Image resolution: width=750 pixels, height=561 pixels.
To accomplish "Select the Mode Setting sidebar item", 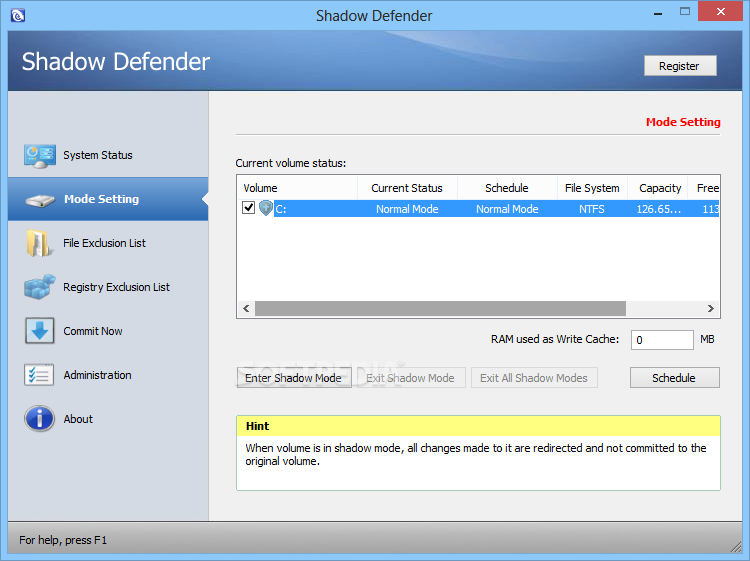I will [x=108, y=199].
